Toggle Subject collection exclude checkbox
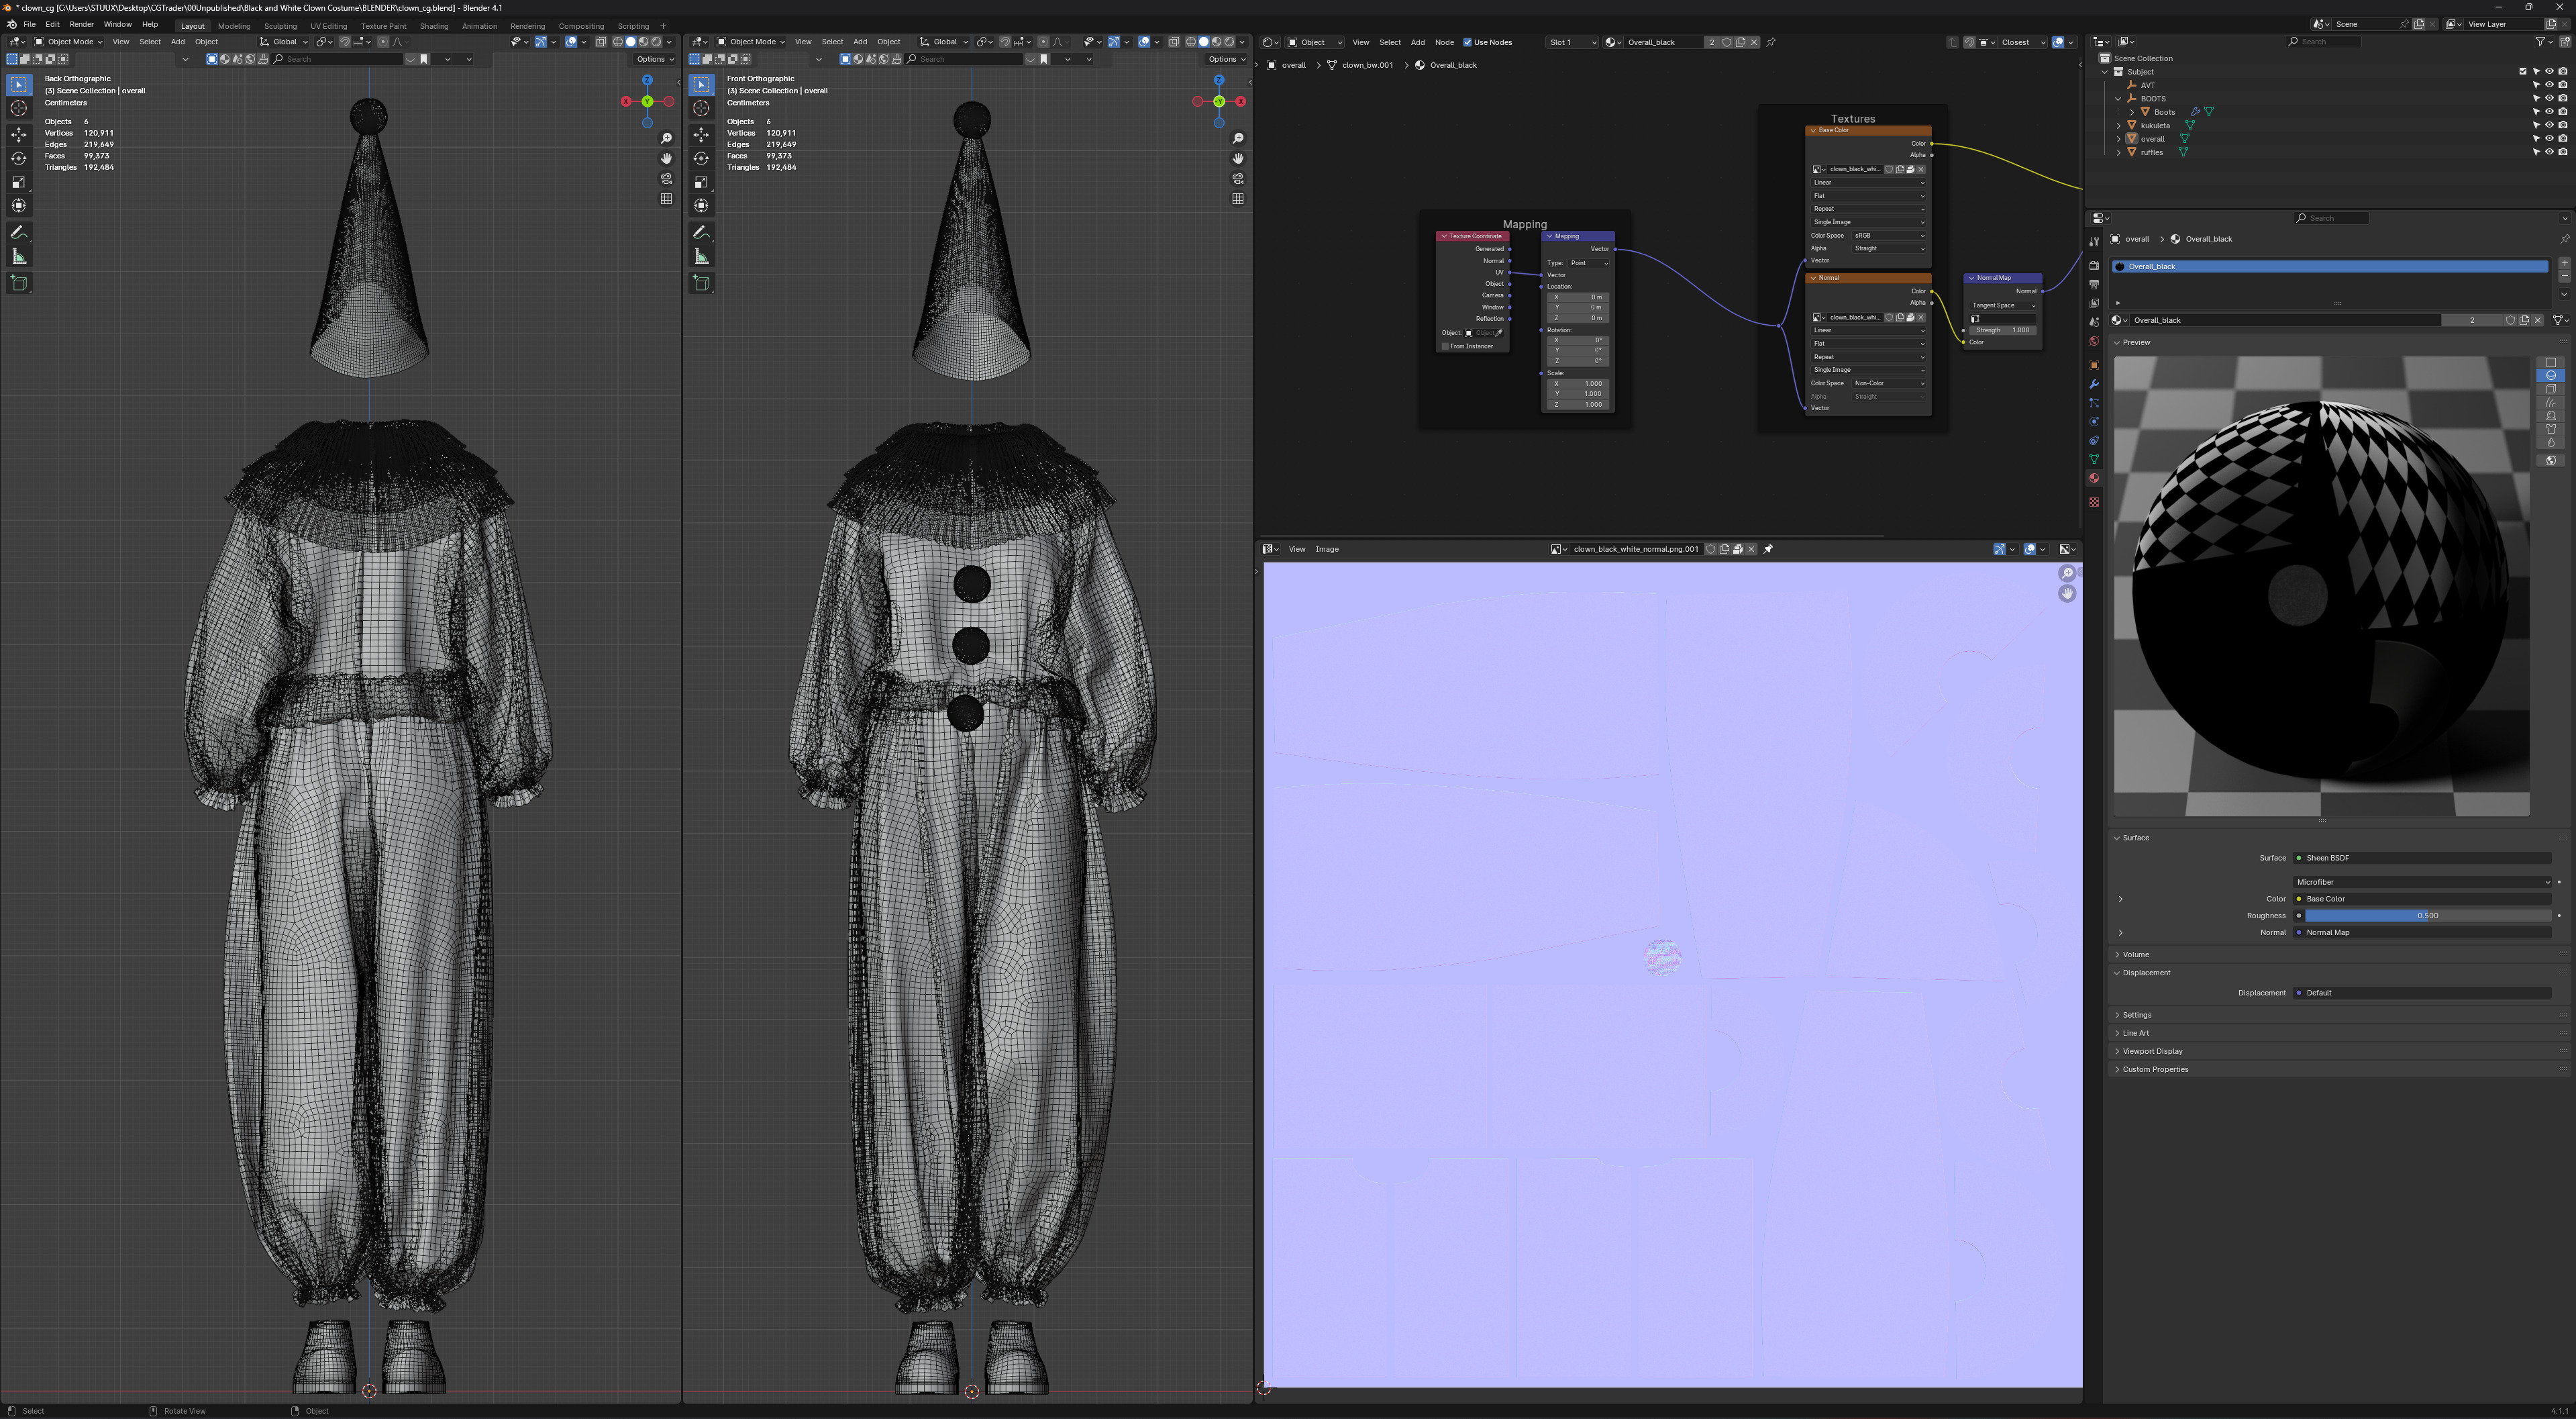 pos(2523,72)
